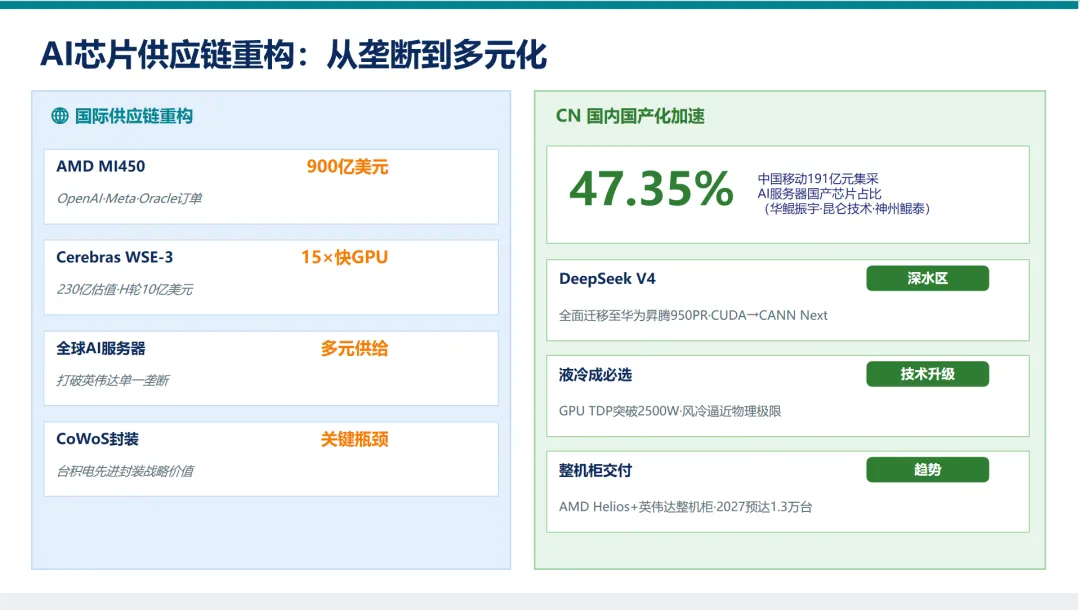The image size is (1080, 610).
Task: Select the AMD MI450 label
Action: pos(101,166)
